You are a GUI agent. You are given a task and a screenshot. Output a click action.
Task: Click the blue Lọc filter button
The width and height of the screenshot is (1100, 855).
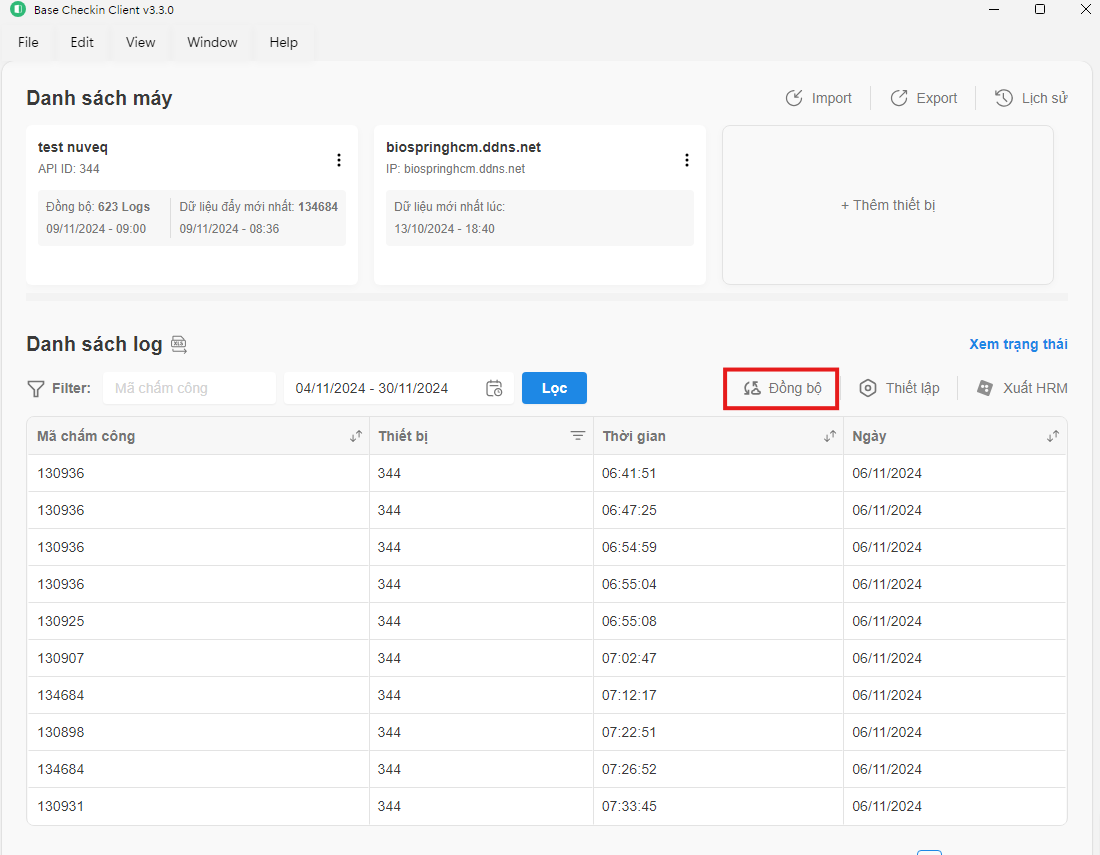554,388
